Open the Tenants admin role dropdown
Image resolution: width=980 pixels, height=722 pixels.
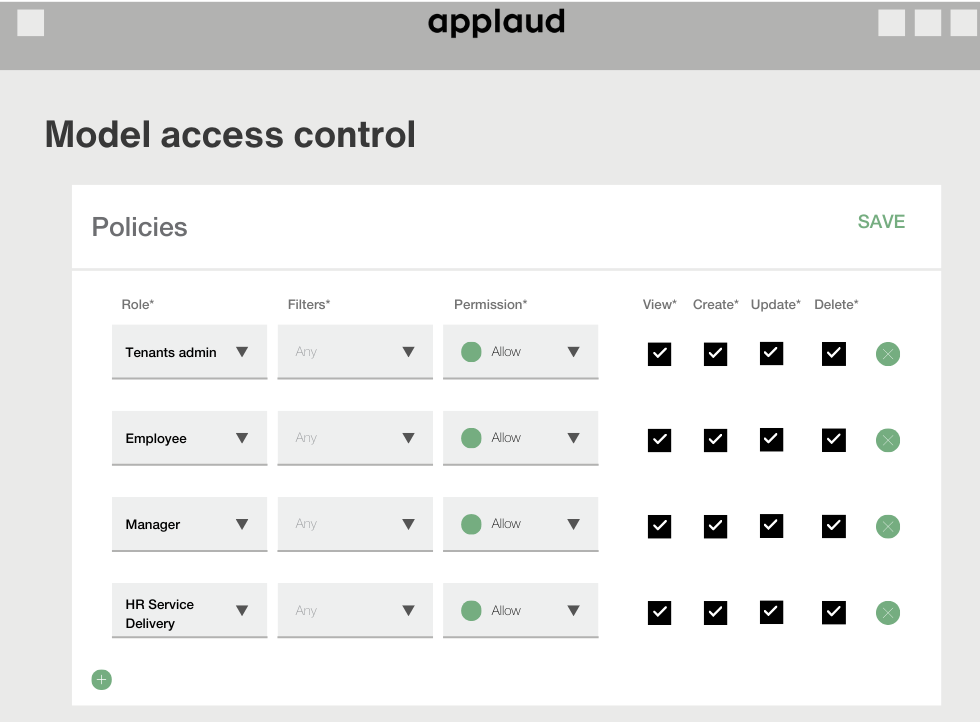pos(189,352)
